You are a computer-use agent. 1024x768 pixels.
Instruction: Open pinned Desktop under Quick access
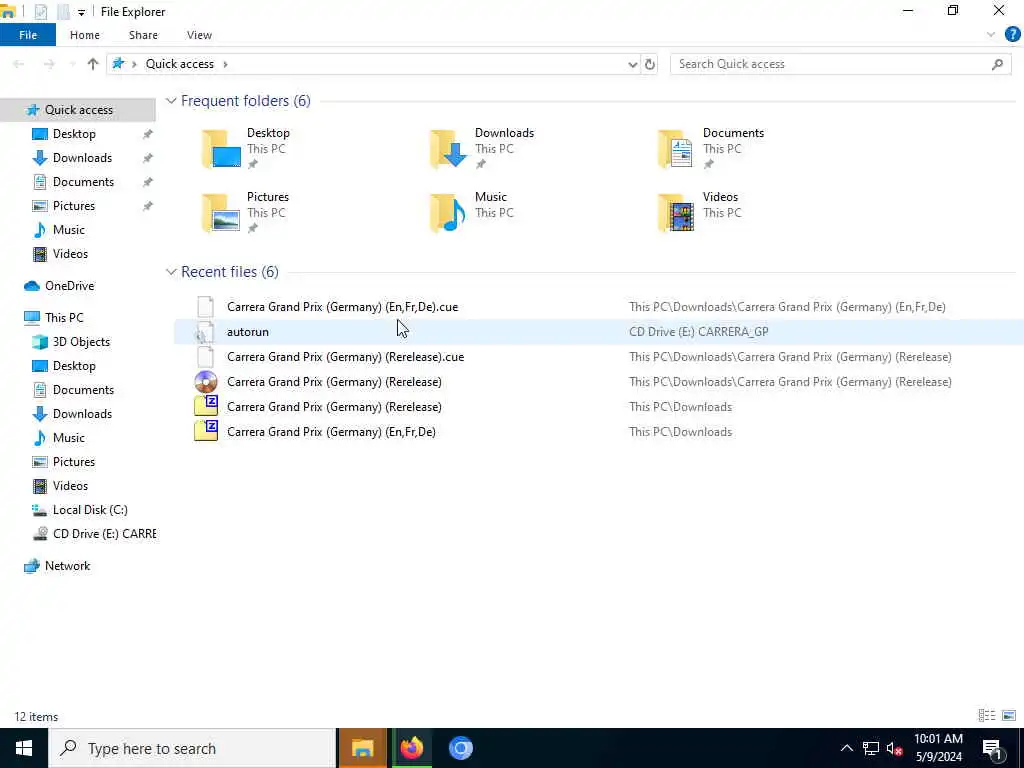(x=74, y=134)
